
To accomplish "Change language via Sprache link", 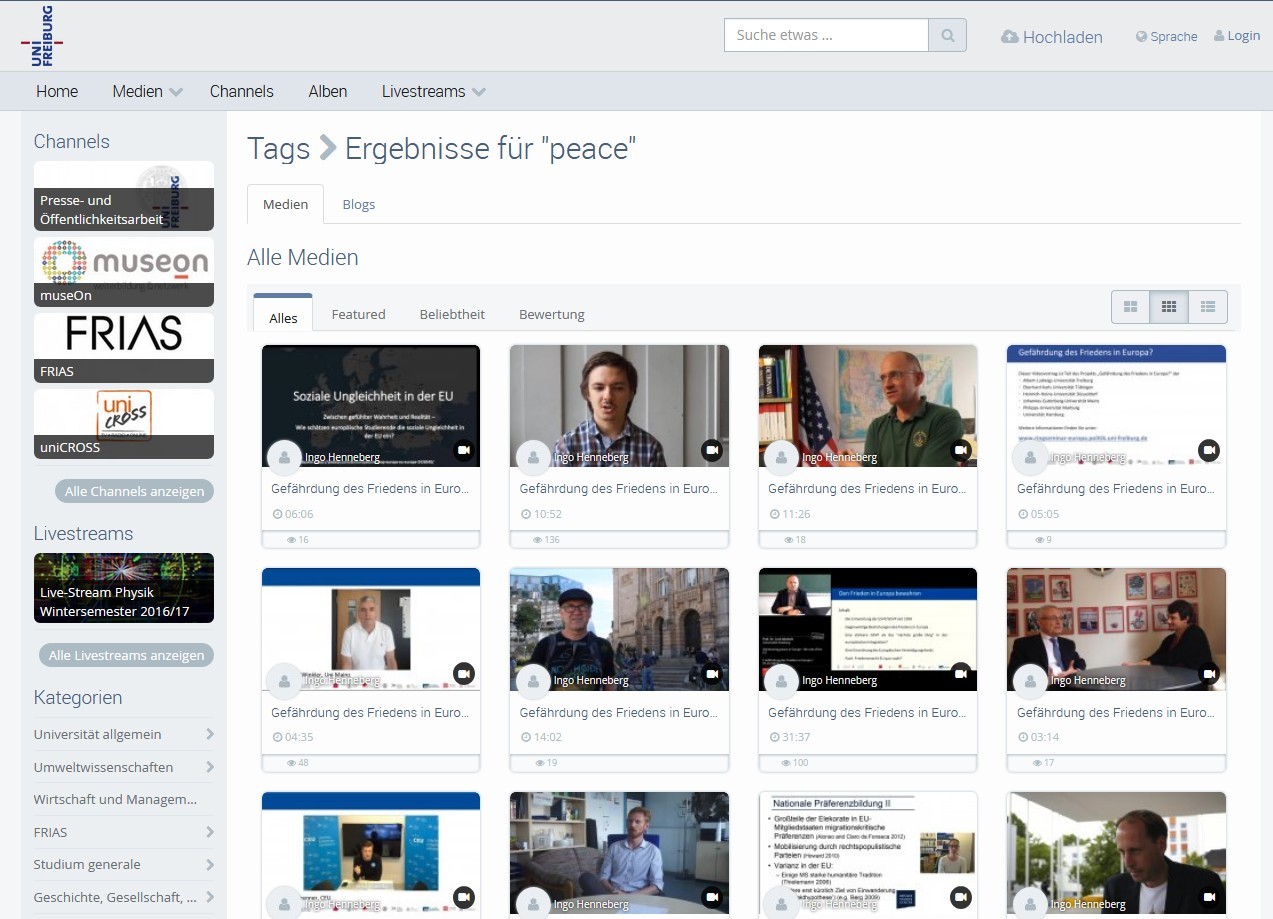I will [1167, 37].
